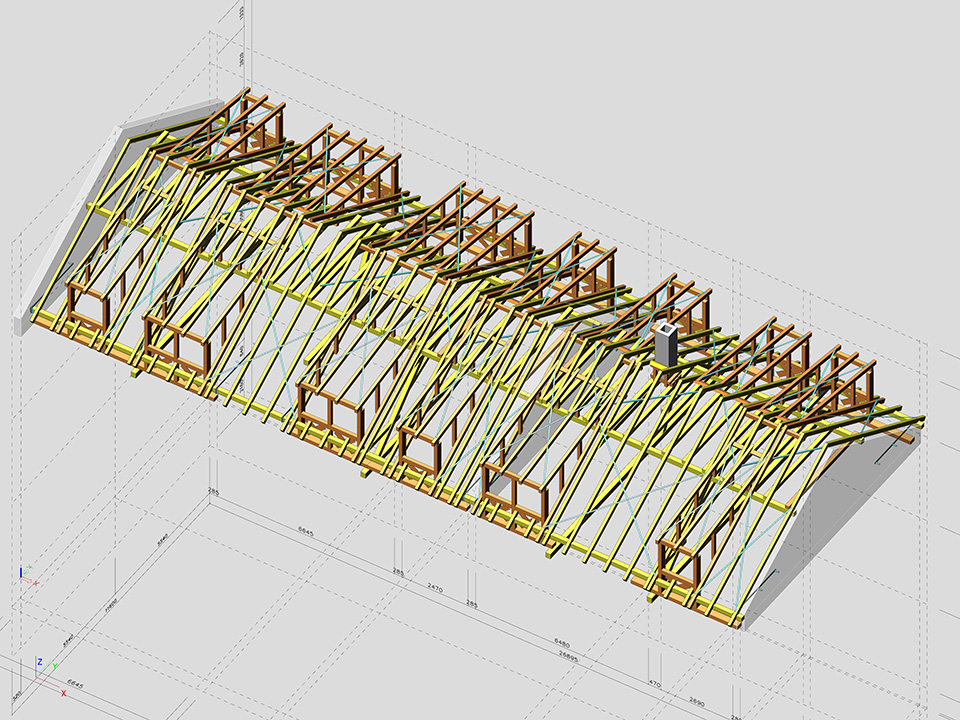The height and width of the screenshot is (720, 960).
Task: Click the 5540 dimension label above the large gizmo
Action: [66, 641]
